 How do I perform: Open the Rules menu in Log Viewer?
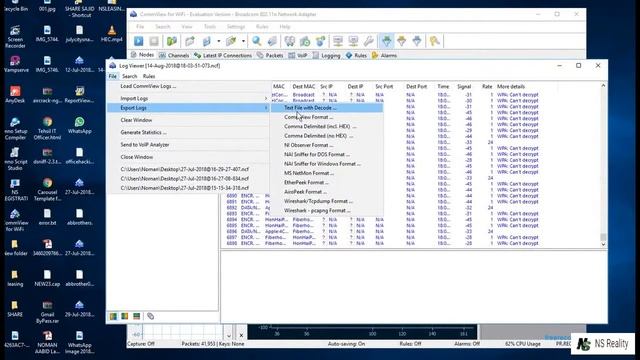click(149, 76)
